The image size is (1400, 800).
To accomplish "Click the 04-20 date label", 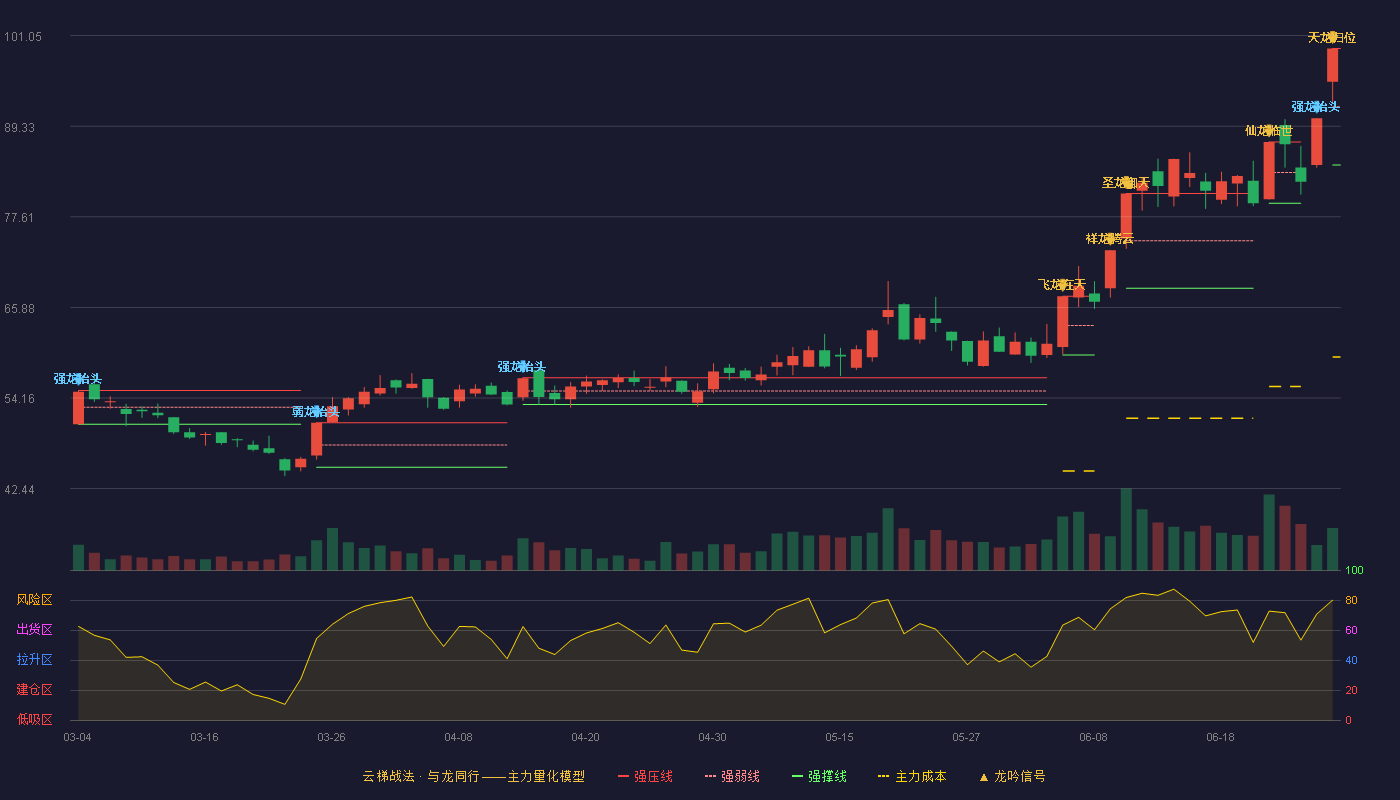I will [x=585, y=737].
